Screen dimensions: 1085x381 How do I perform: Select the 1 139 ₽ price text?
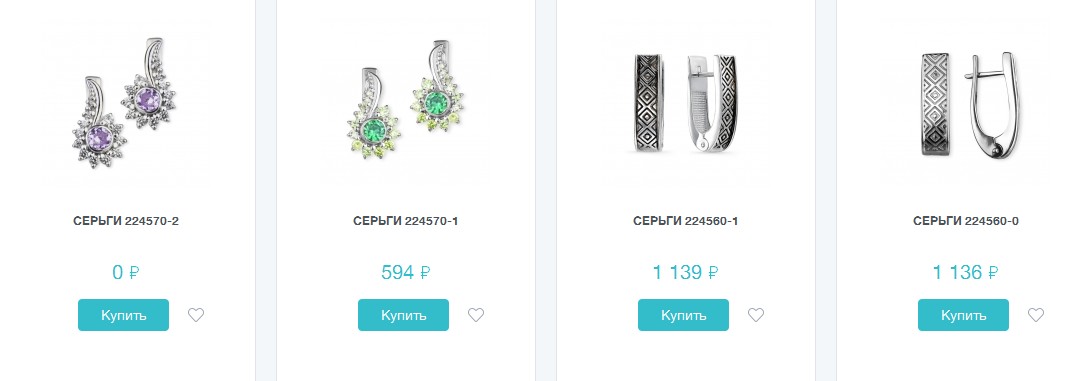[x=686, y=272]
